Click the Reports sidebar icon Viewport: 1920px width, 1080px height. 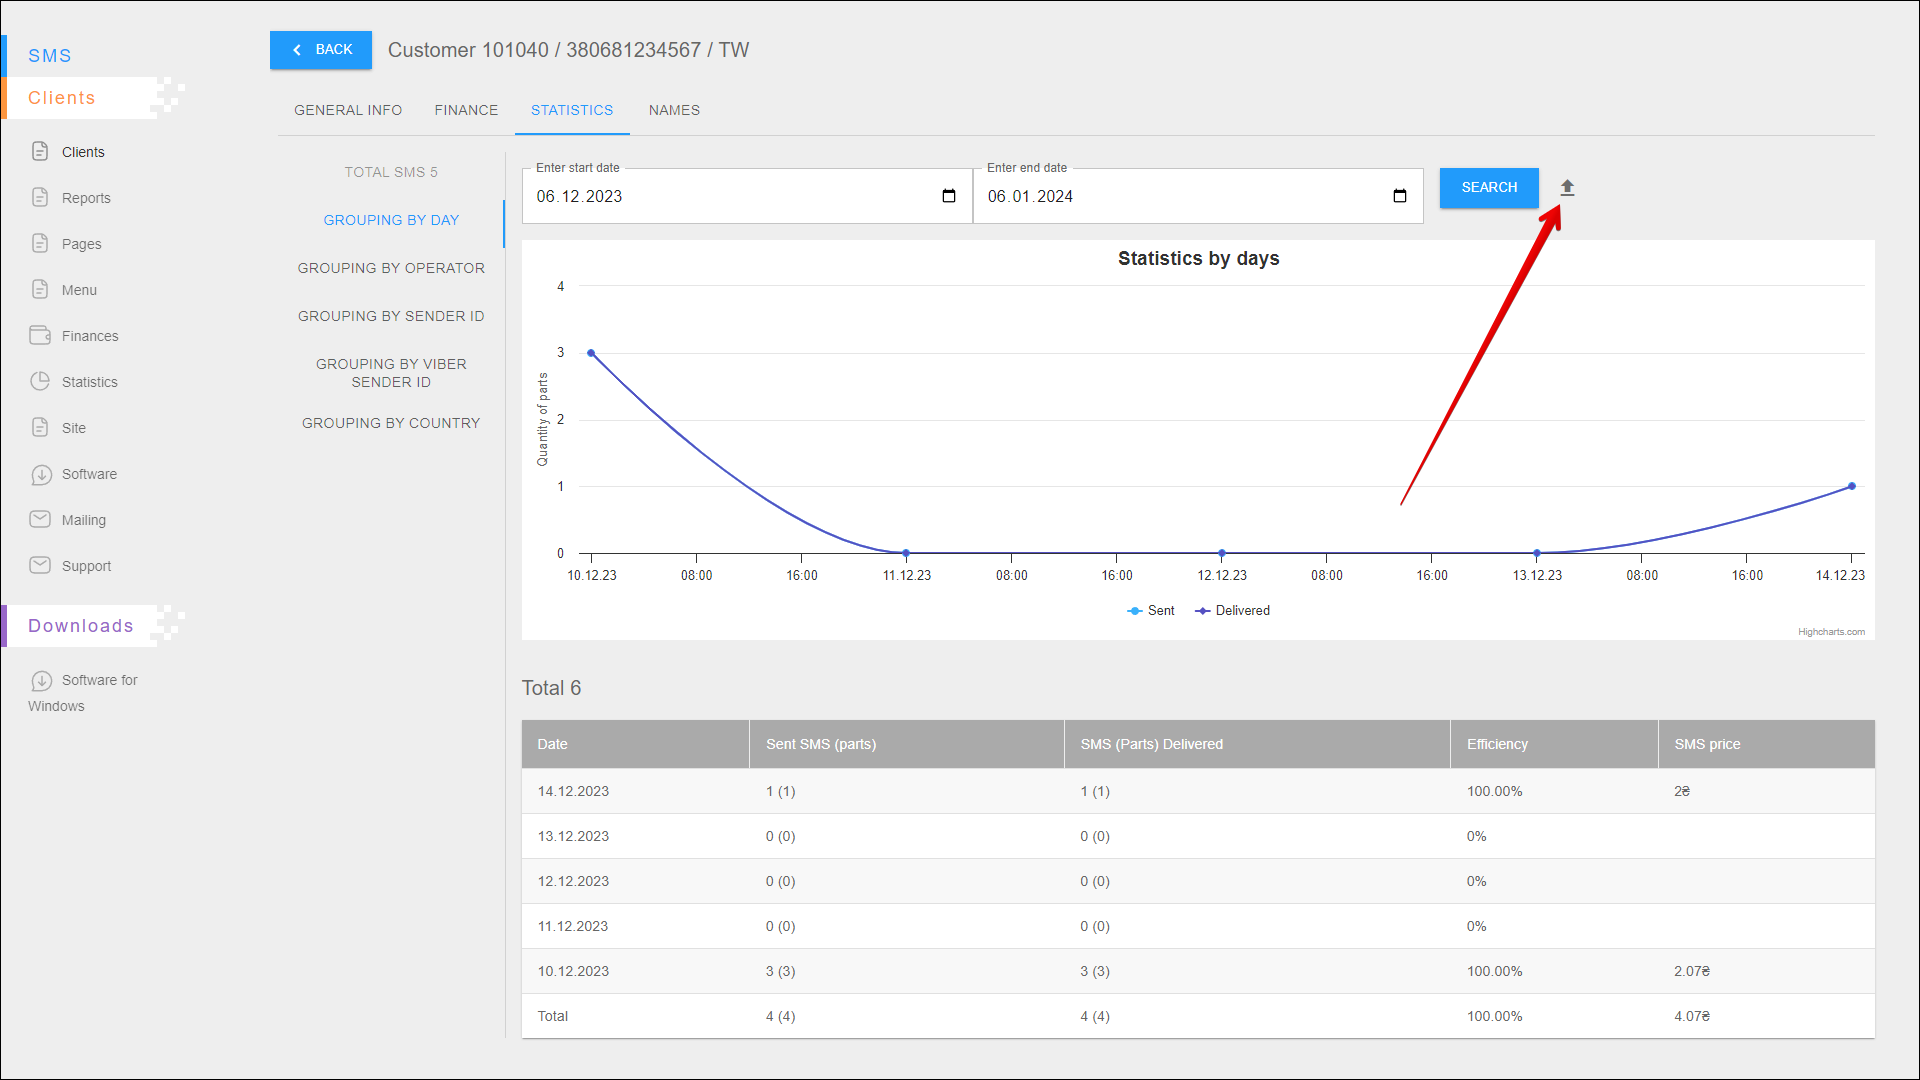coord(40,197)
